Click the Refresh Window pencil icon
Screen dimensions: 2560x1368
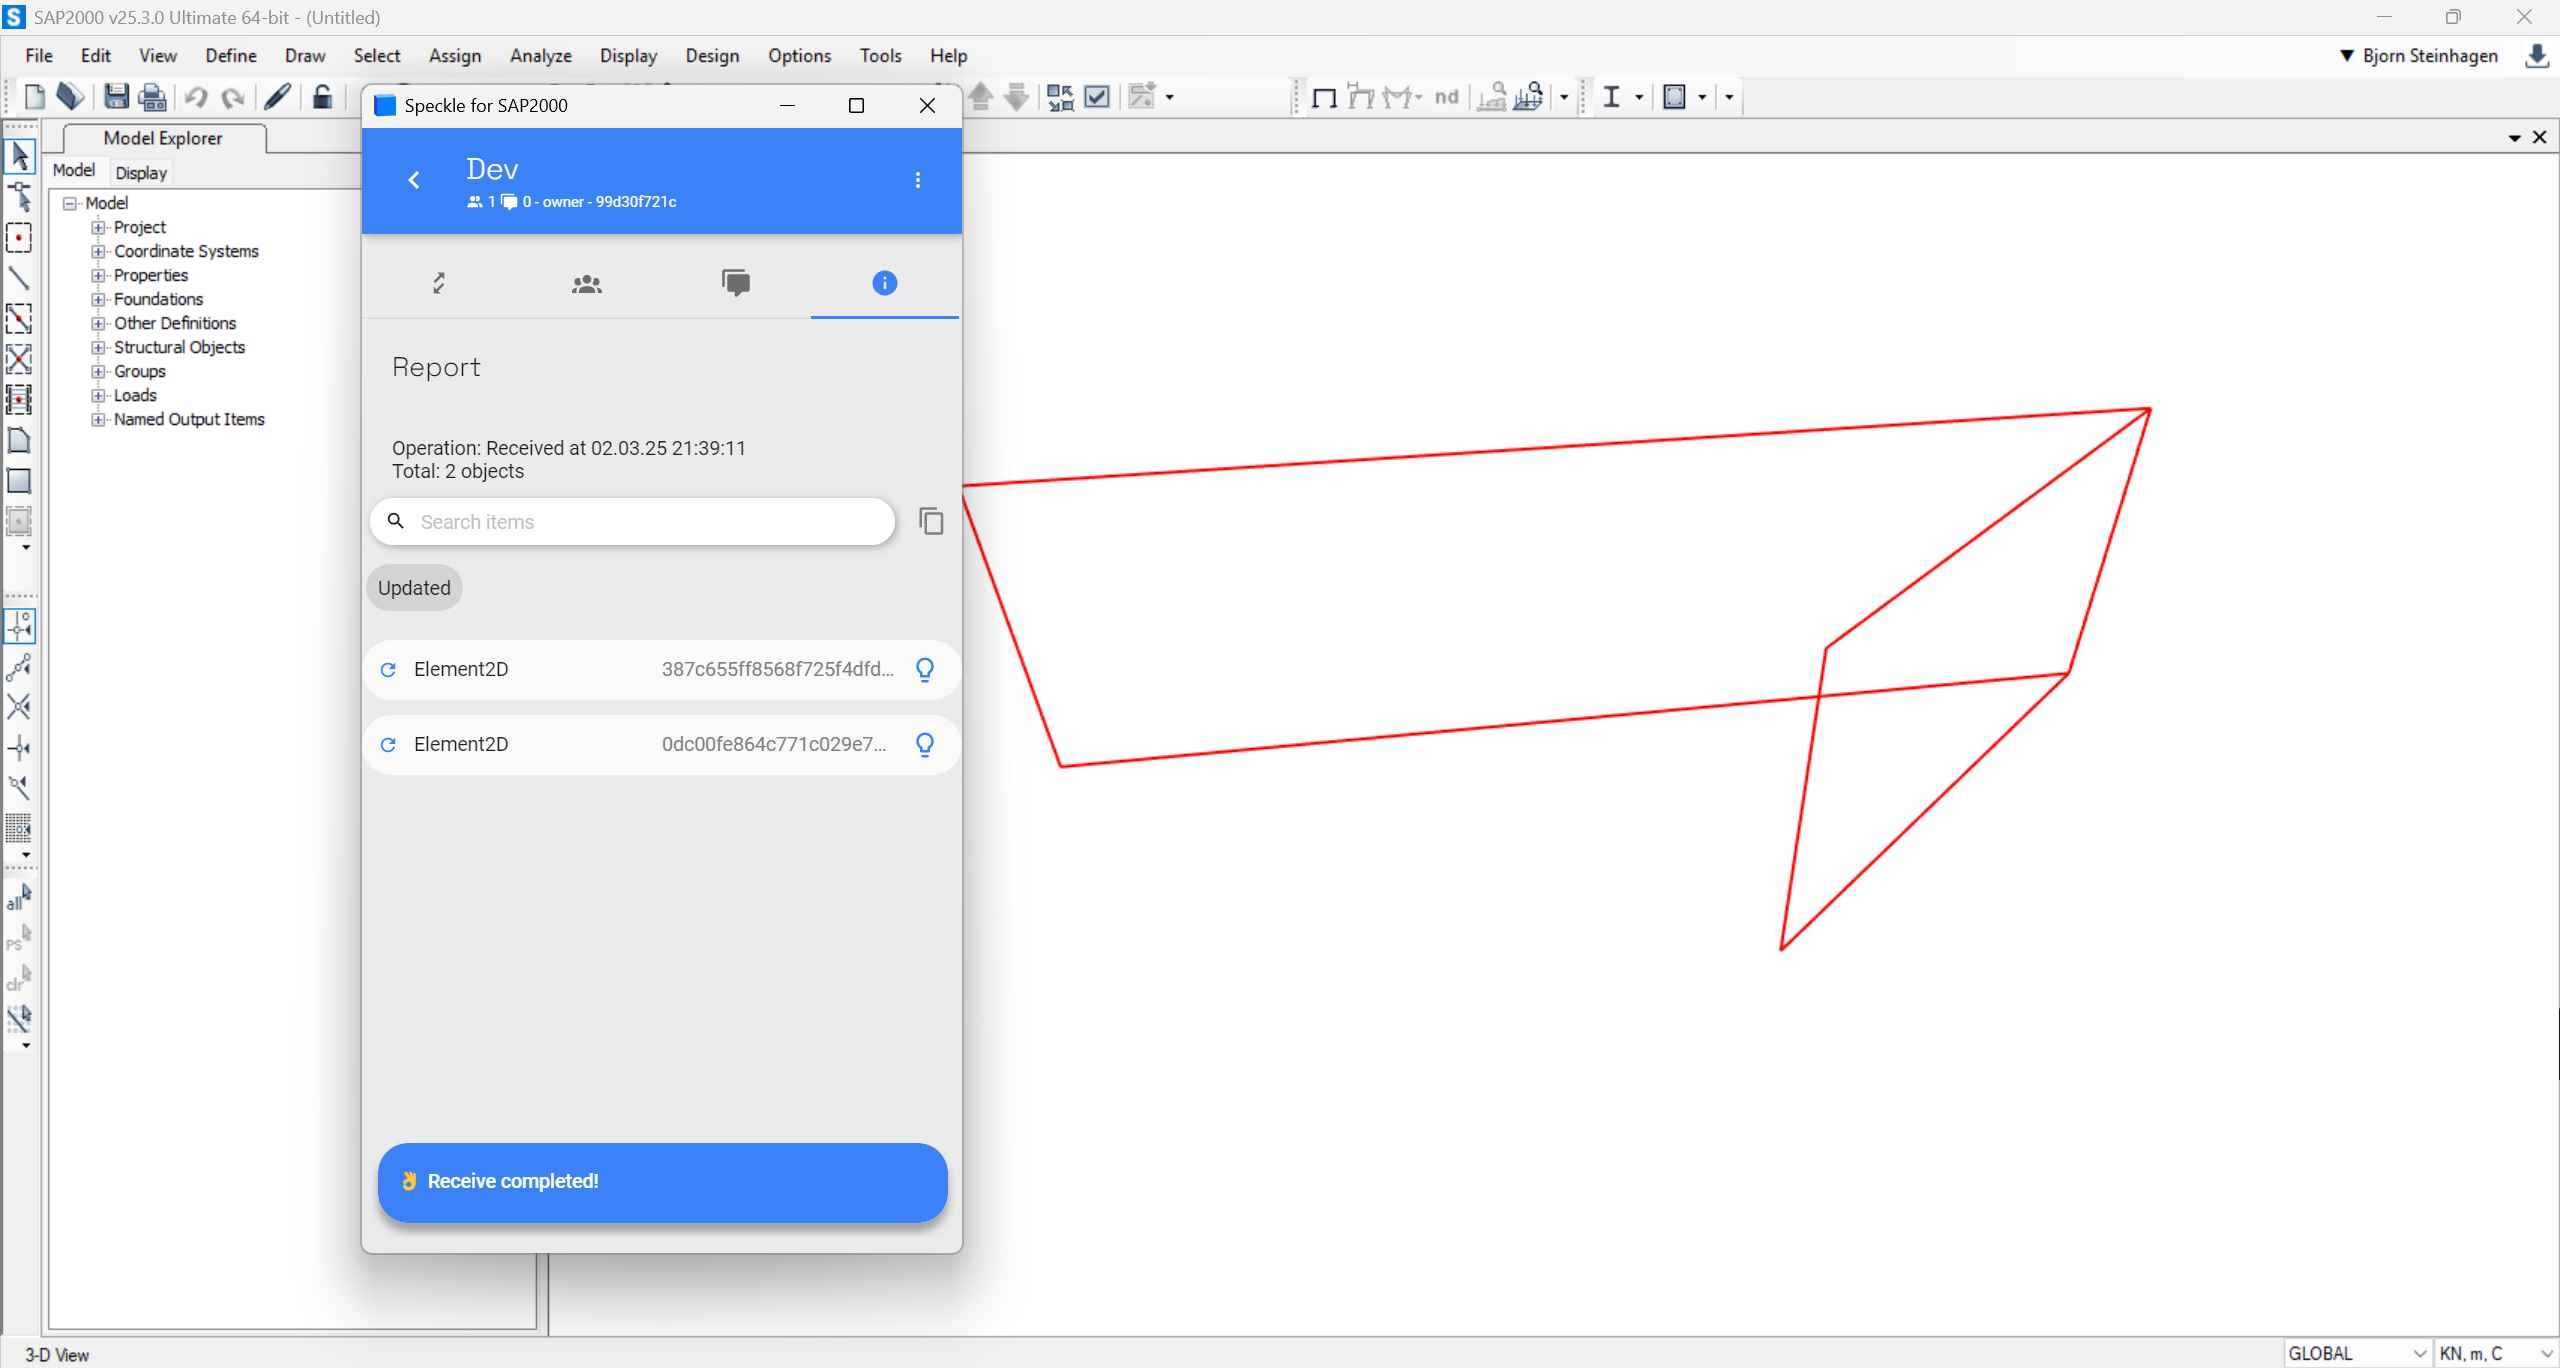point(277,97)
